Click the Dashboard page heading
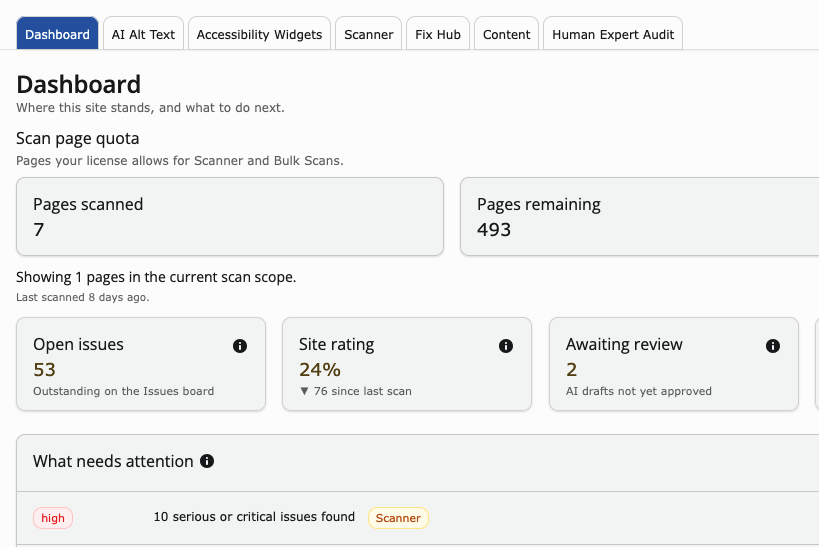 click(x=78, y=84)
